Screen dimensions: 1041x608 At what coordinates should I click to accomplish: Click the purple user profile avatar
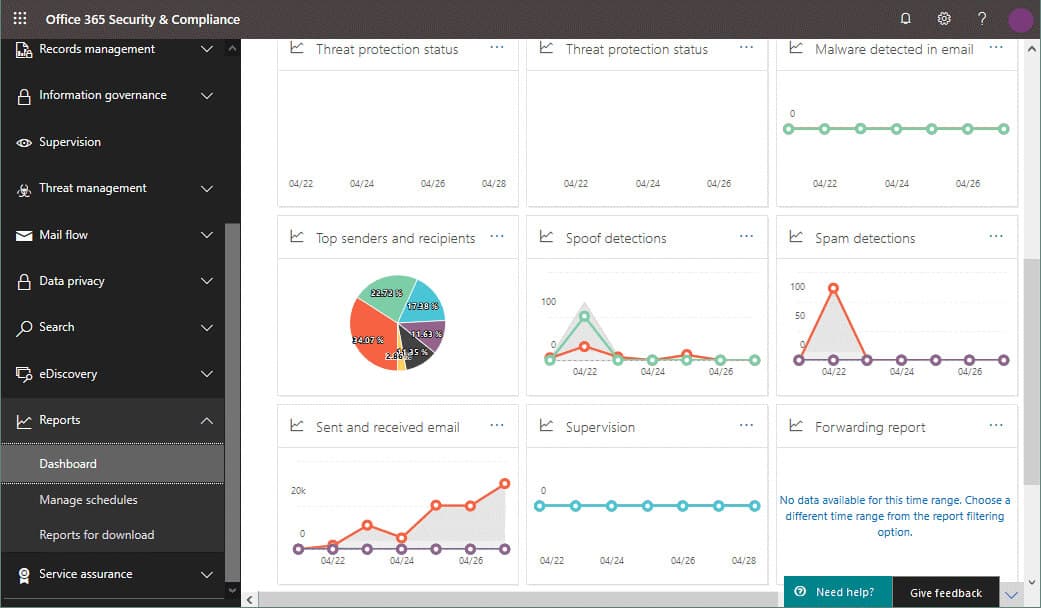click(x=1020, y=19)
